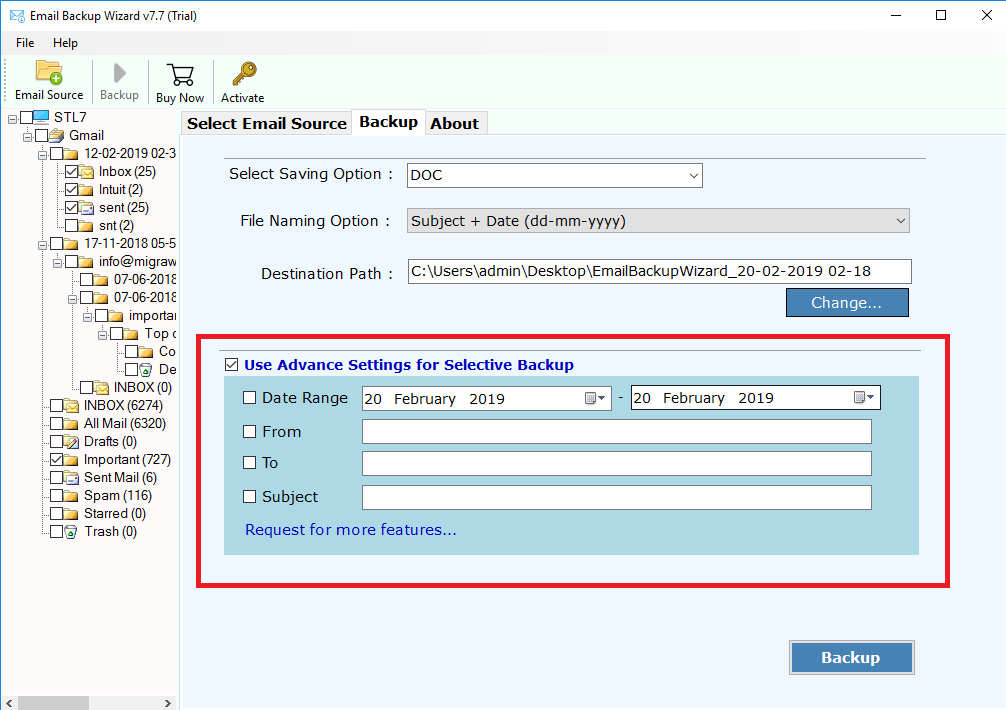Click the Starred (0) folder icon

pyautogui.click(x=71, y=514)
